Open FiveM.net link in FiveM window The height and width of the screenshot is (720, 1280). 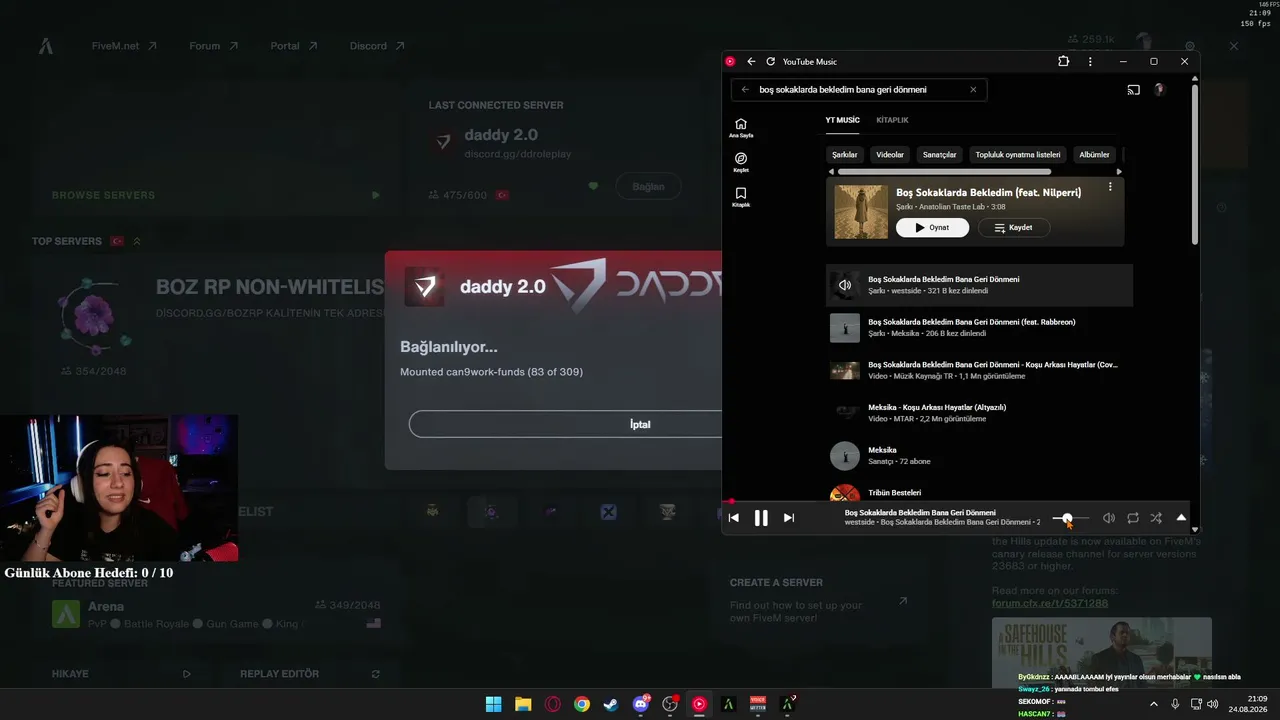[124, 46]
